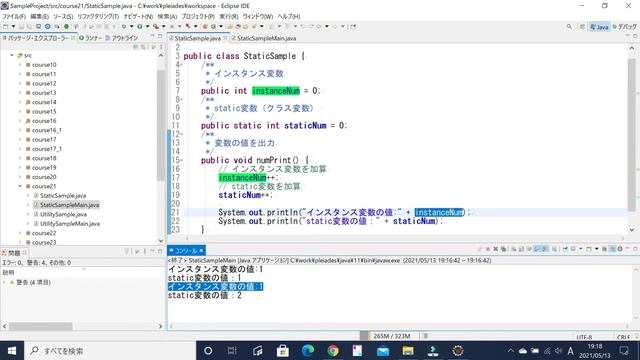This screenshot has width=640, height=360.
Task: Run garbage collector trash icon
Action: tap(425, 336)
